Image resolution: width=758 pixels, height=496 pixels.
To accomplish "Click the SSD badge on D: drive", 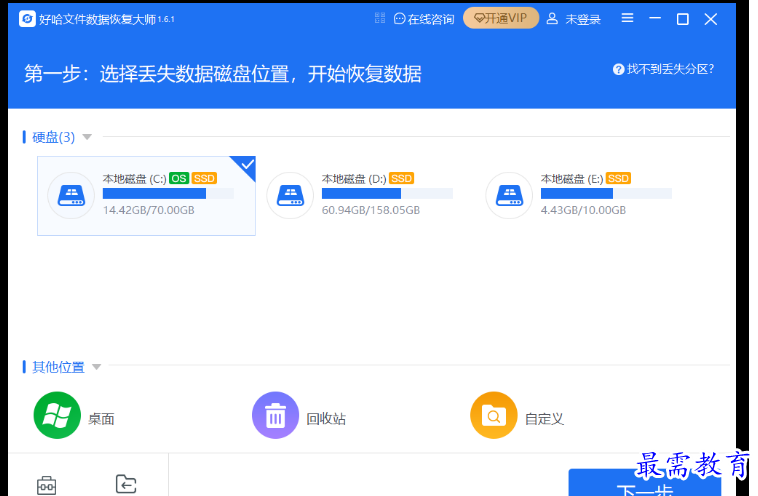I will click(x=401, y=178).
